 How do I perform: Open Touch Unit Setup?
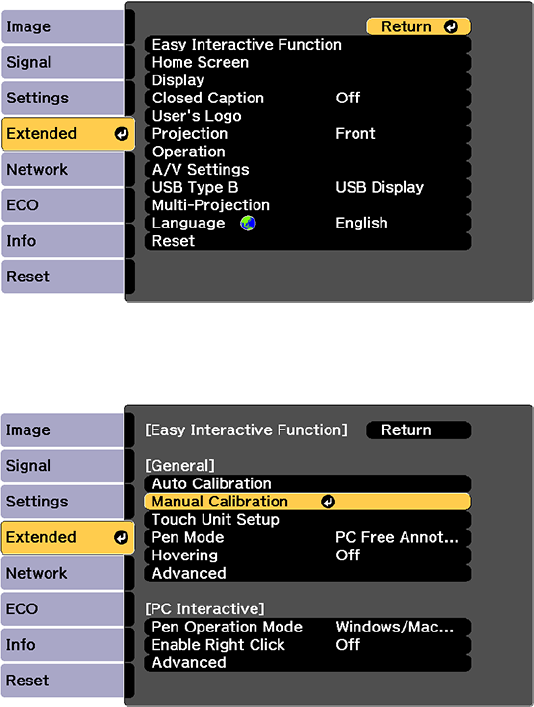pyautogui.click(x=308, y=519)
